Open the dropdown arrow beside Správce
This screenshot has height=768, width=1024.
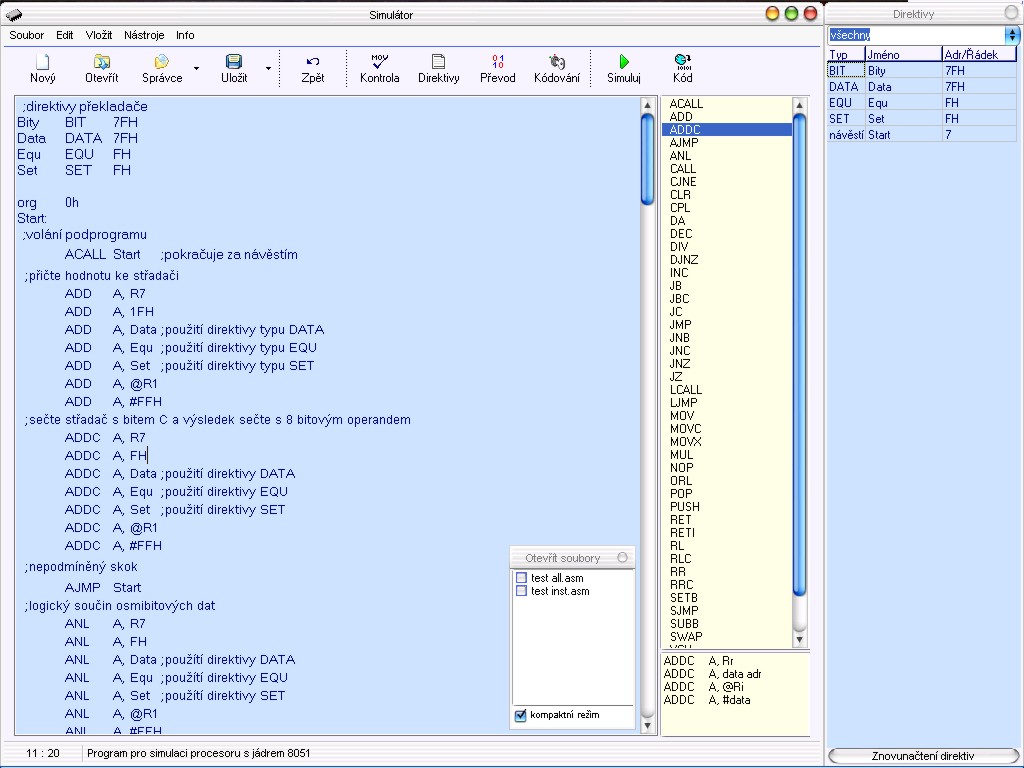pyautogui.click(x=196, y=69)
